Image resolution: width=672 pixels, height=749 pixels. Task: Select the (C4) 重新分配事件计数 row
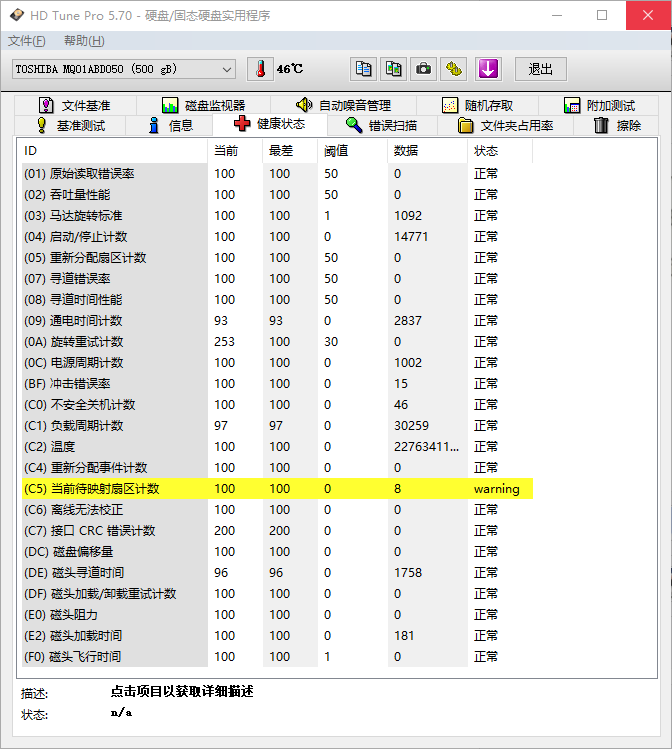click(x=277, y=468)
